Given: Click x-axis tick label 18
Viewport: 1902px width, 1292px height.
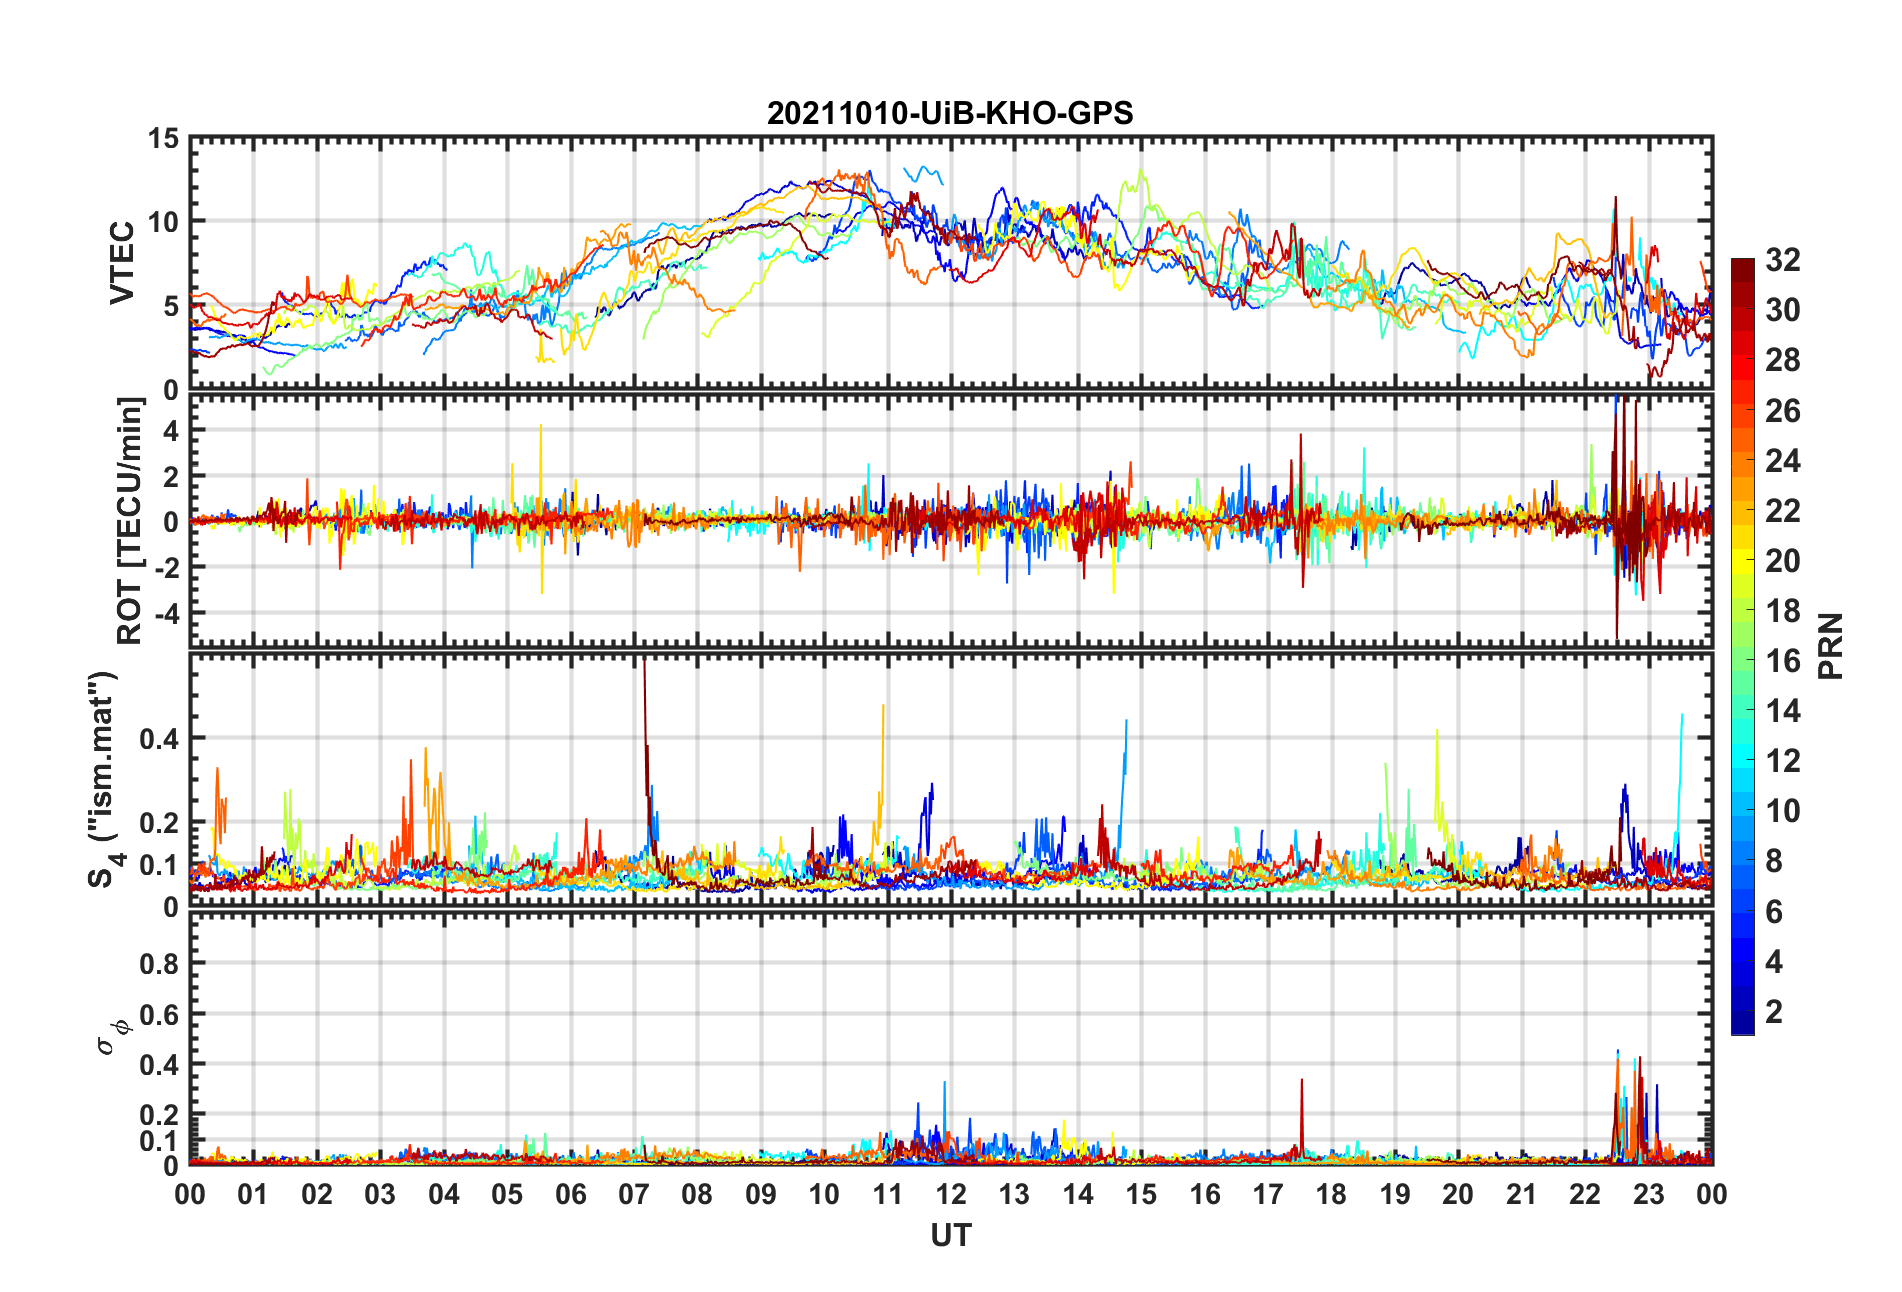Looking at the screenshot, I should [x=1331, y=1194].
